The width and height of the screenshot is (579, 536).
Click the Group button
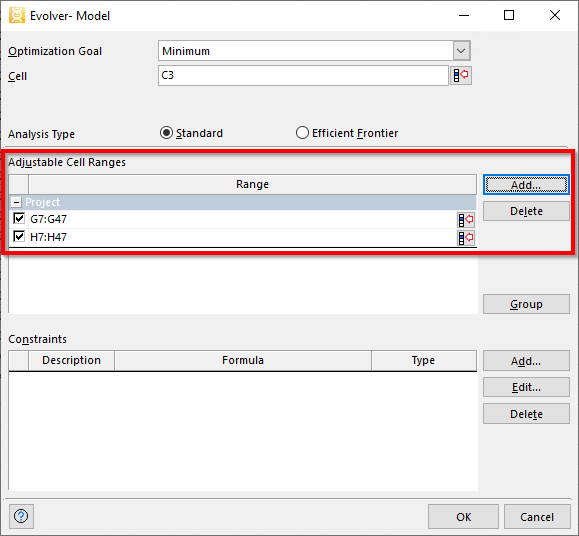[526, 304]
